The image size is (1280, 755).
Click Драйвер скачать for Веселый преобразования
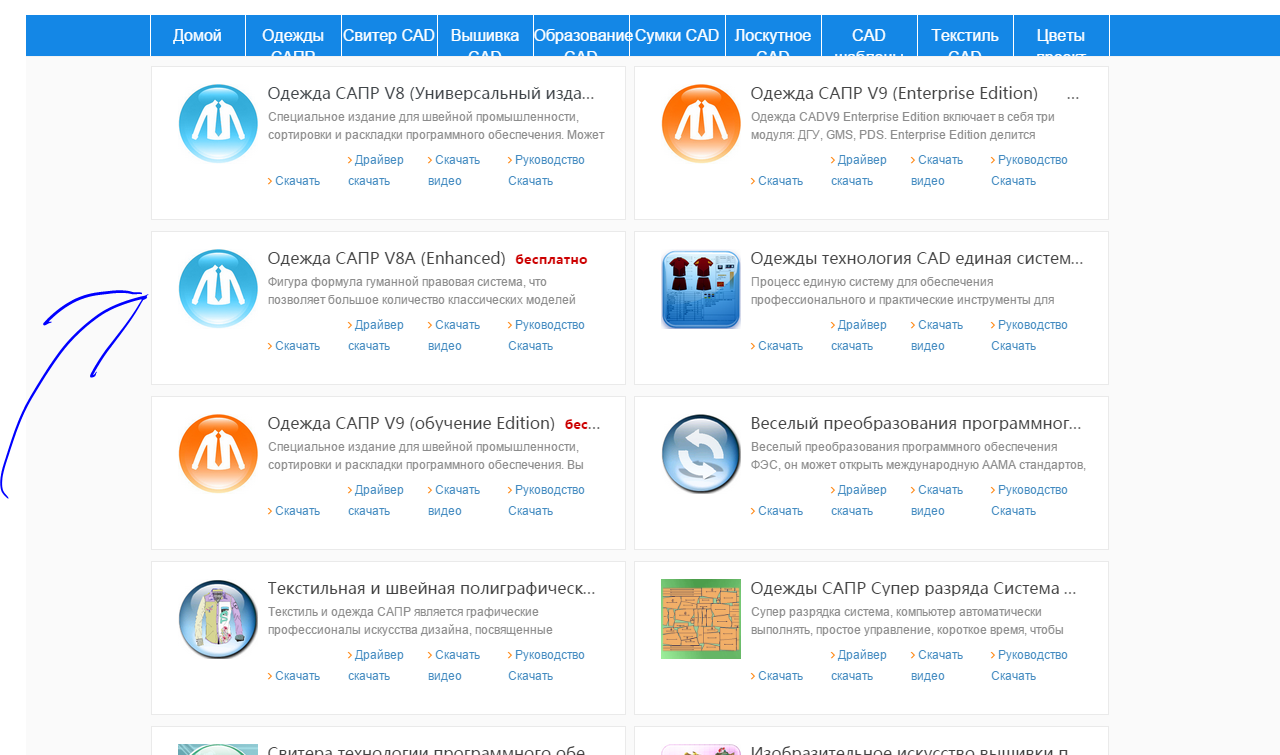coord(859,500)
